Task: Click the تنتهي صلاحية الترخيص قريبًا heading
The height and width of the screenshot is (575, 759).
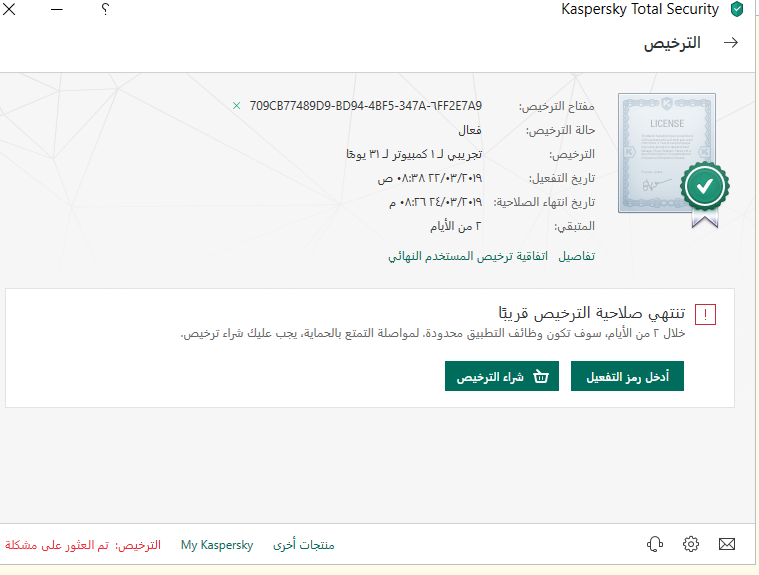Action: (592, 313)
